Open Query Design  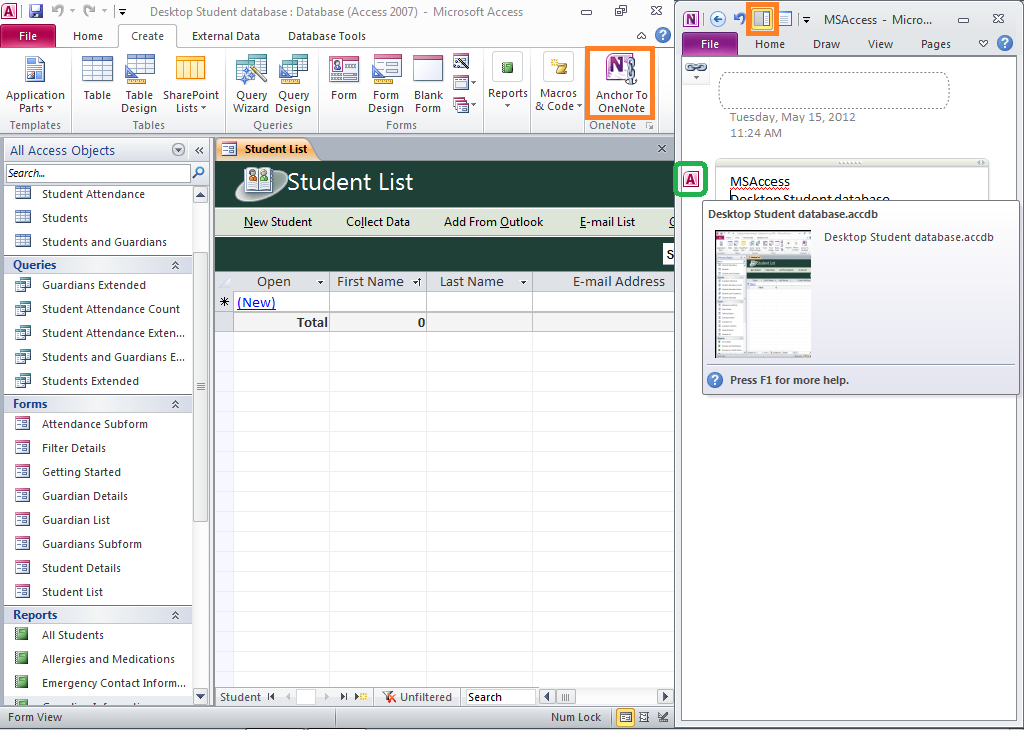[x=293, y=85]
